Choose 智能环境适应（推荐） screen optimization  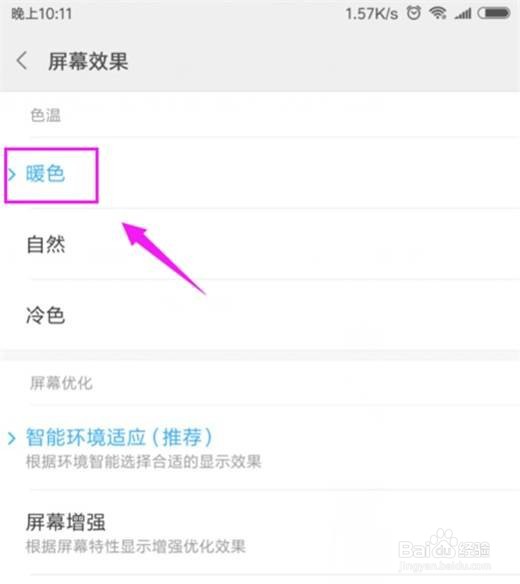click(260, 448)
